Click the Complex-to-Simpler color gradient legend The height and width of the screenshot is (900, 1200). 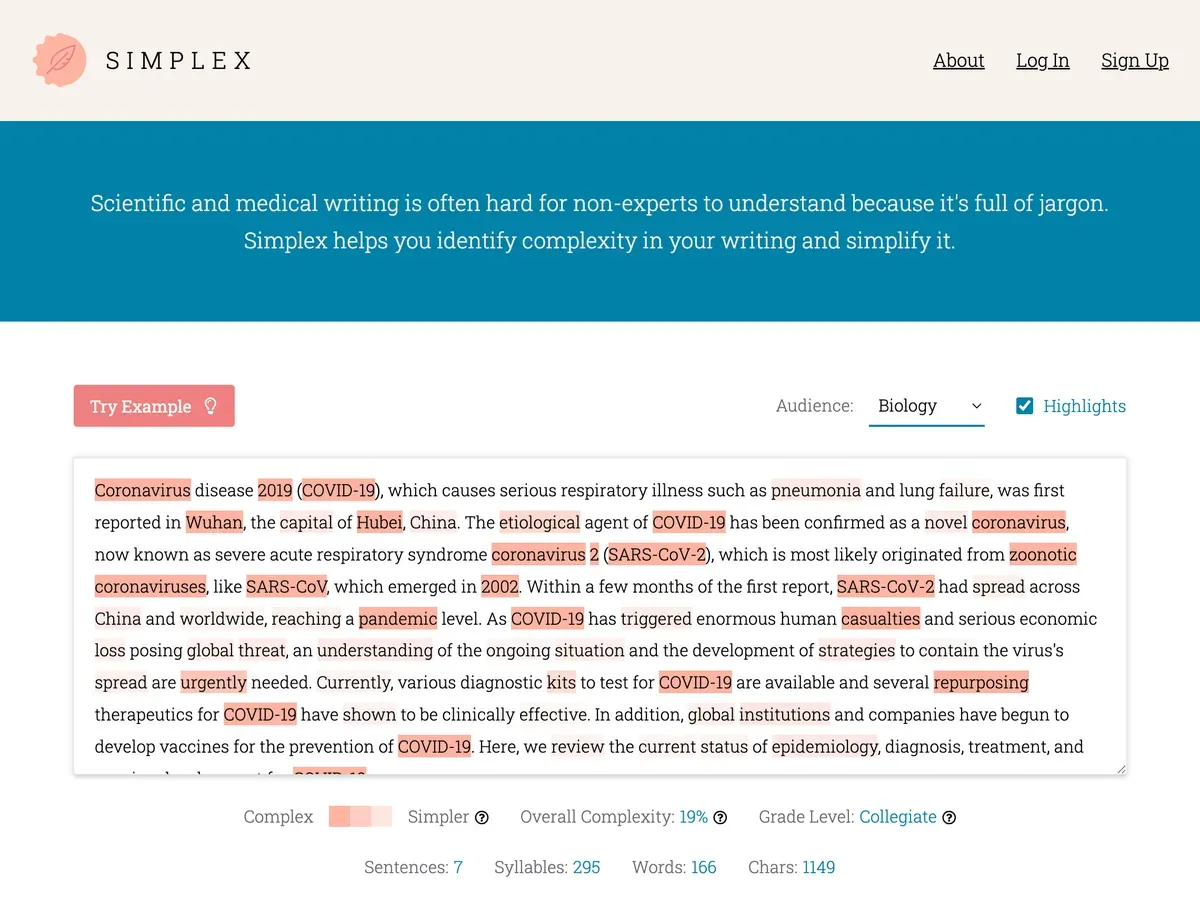(360, 817)
